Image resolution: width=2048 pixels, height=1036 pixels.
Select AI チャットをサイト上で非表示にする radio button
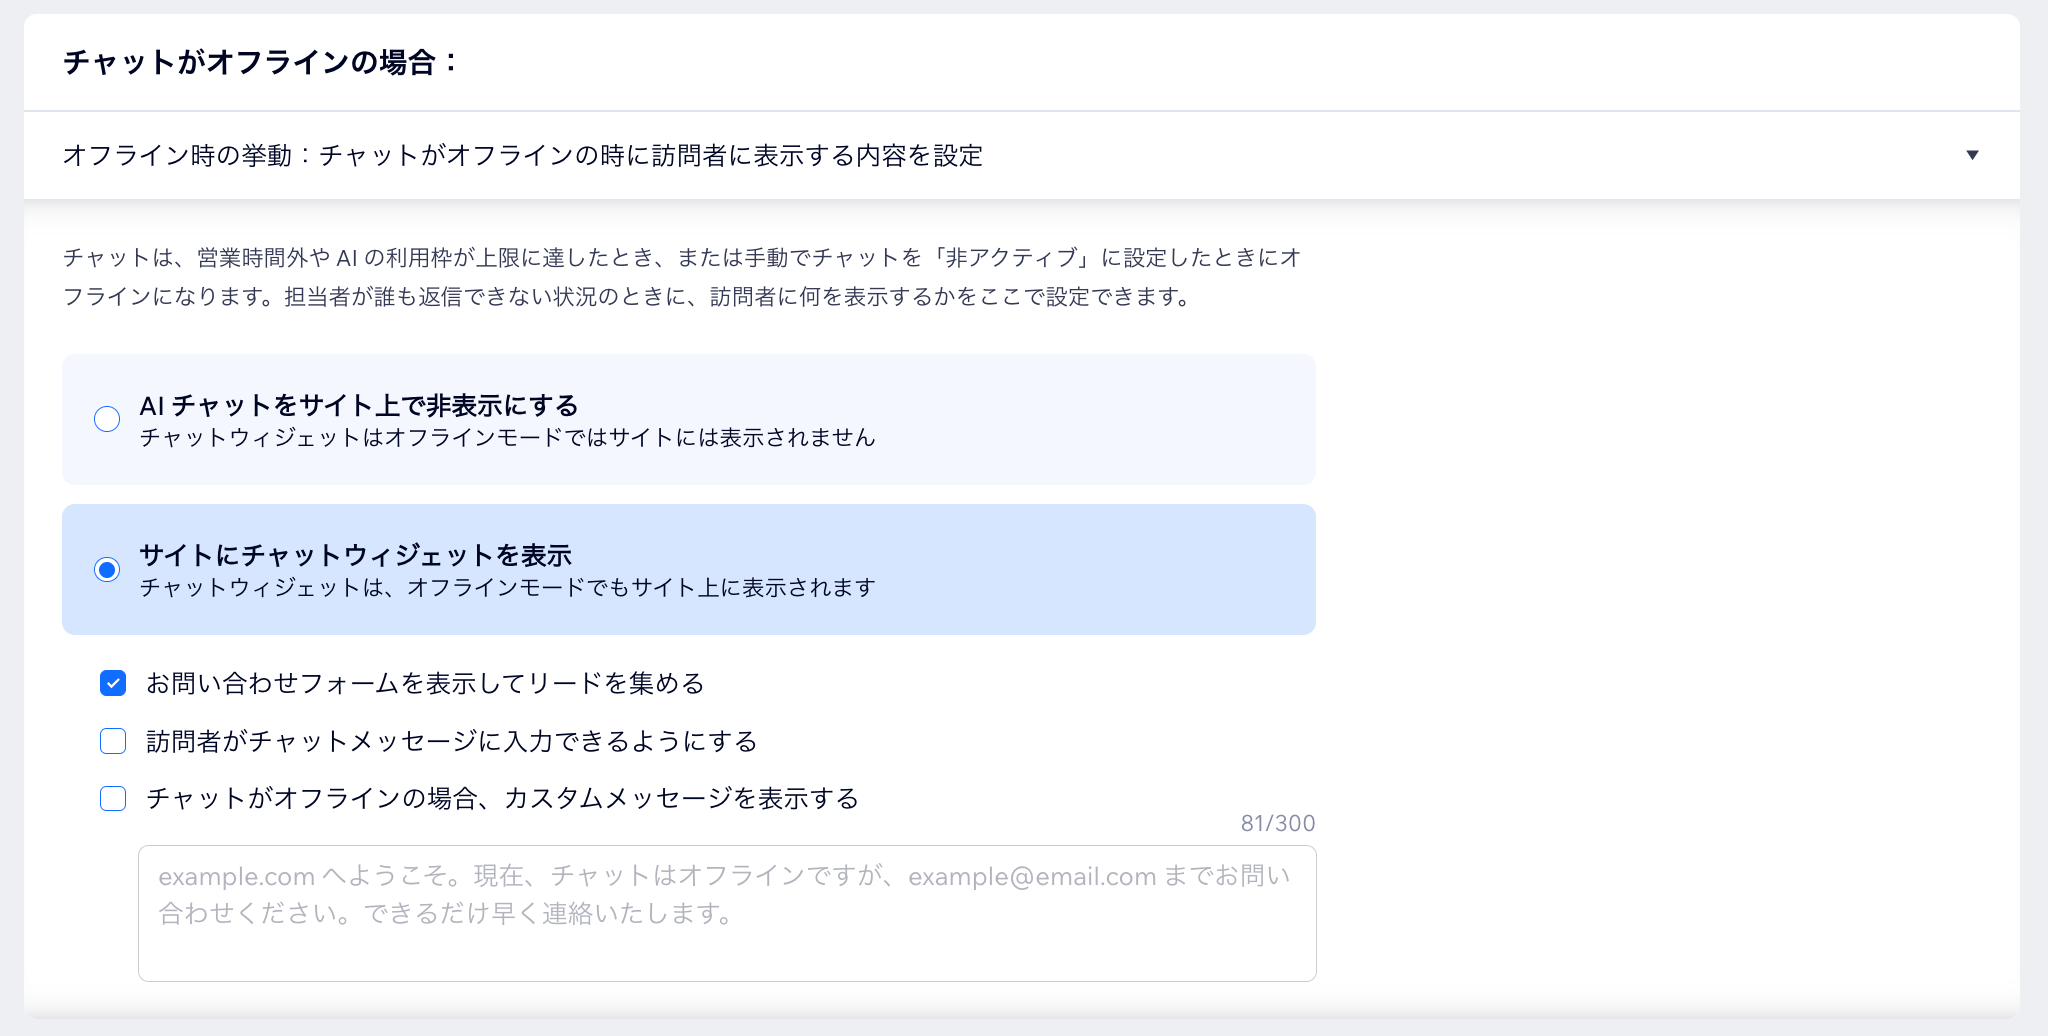[107, 419]
